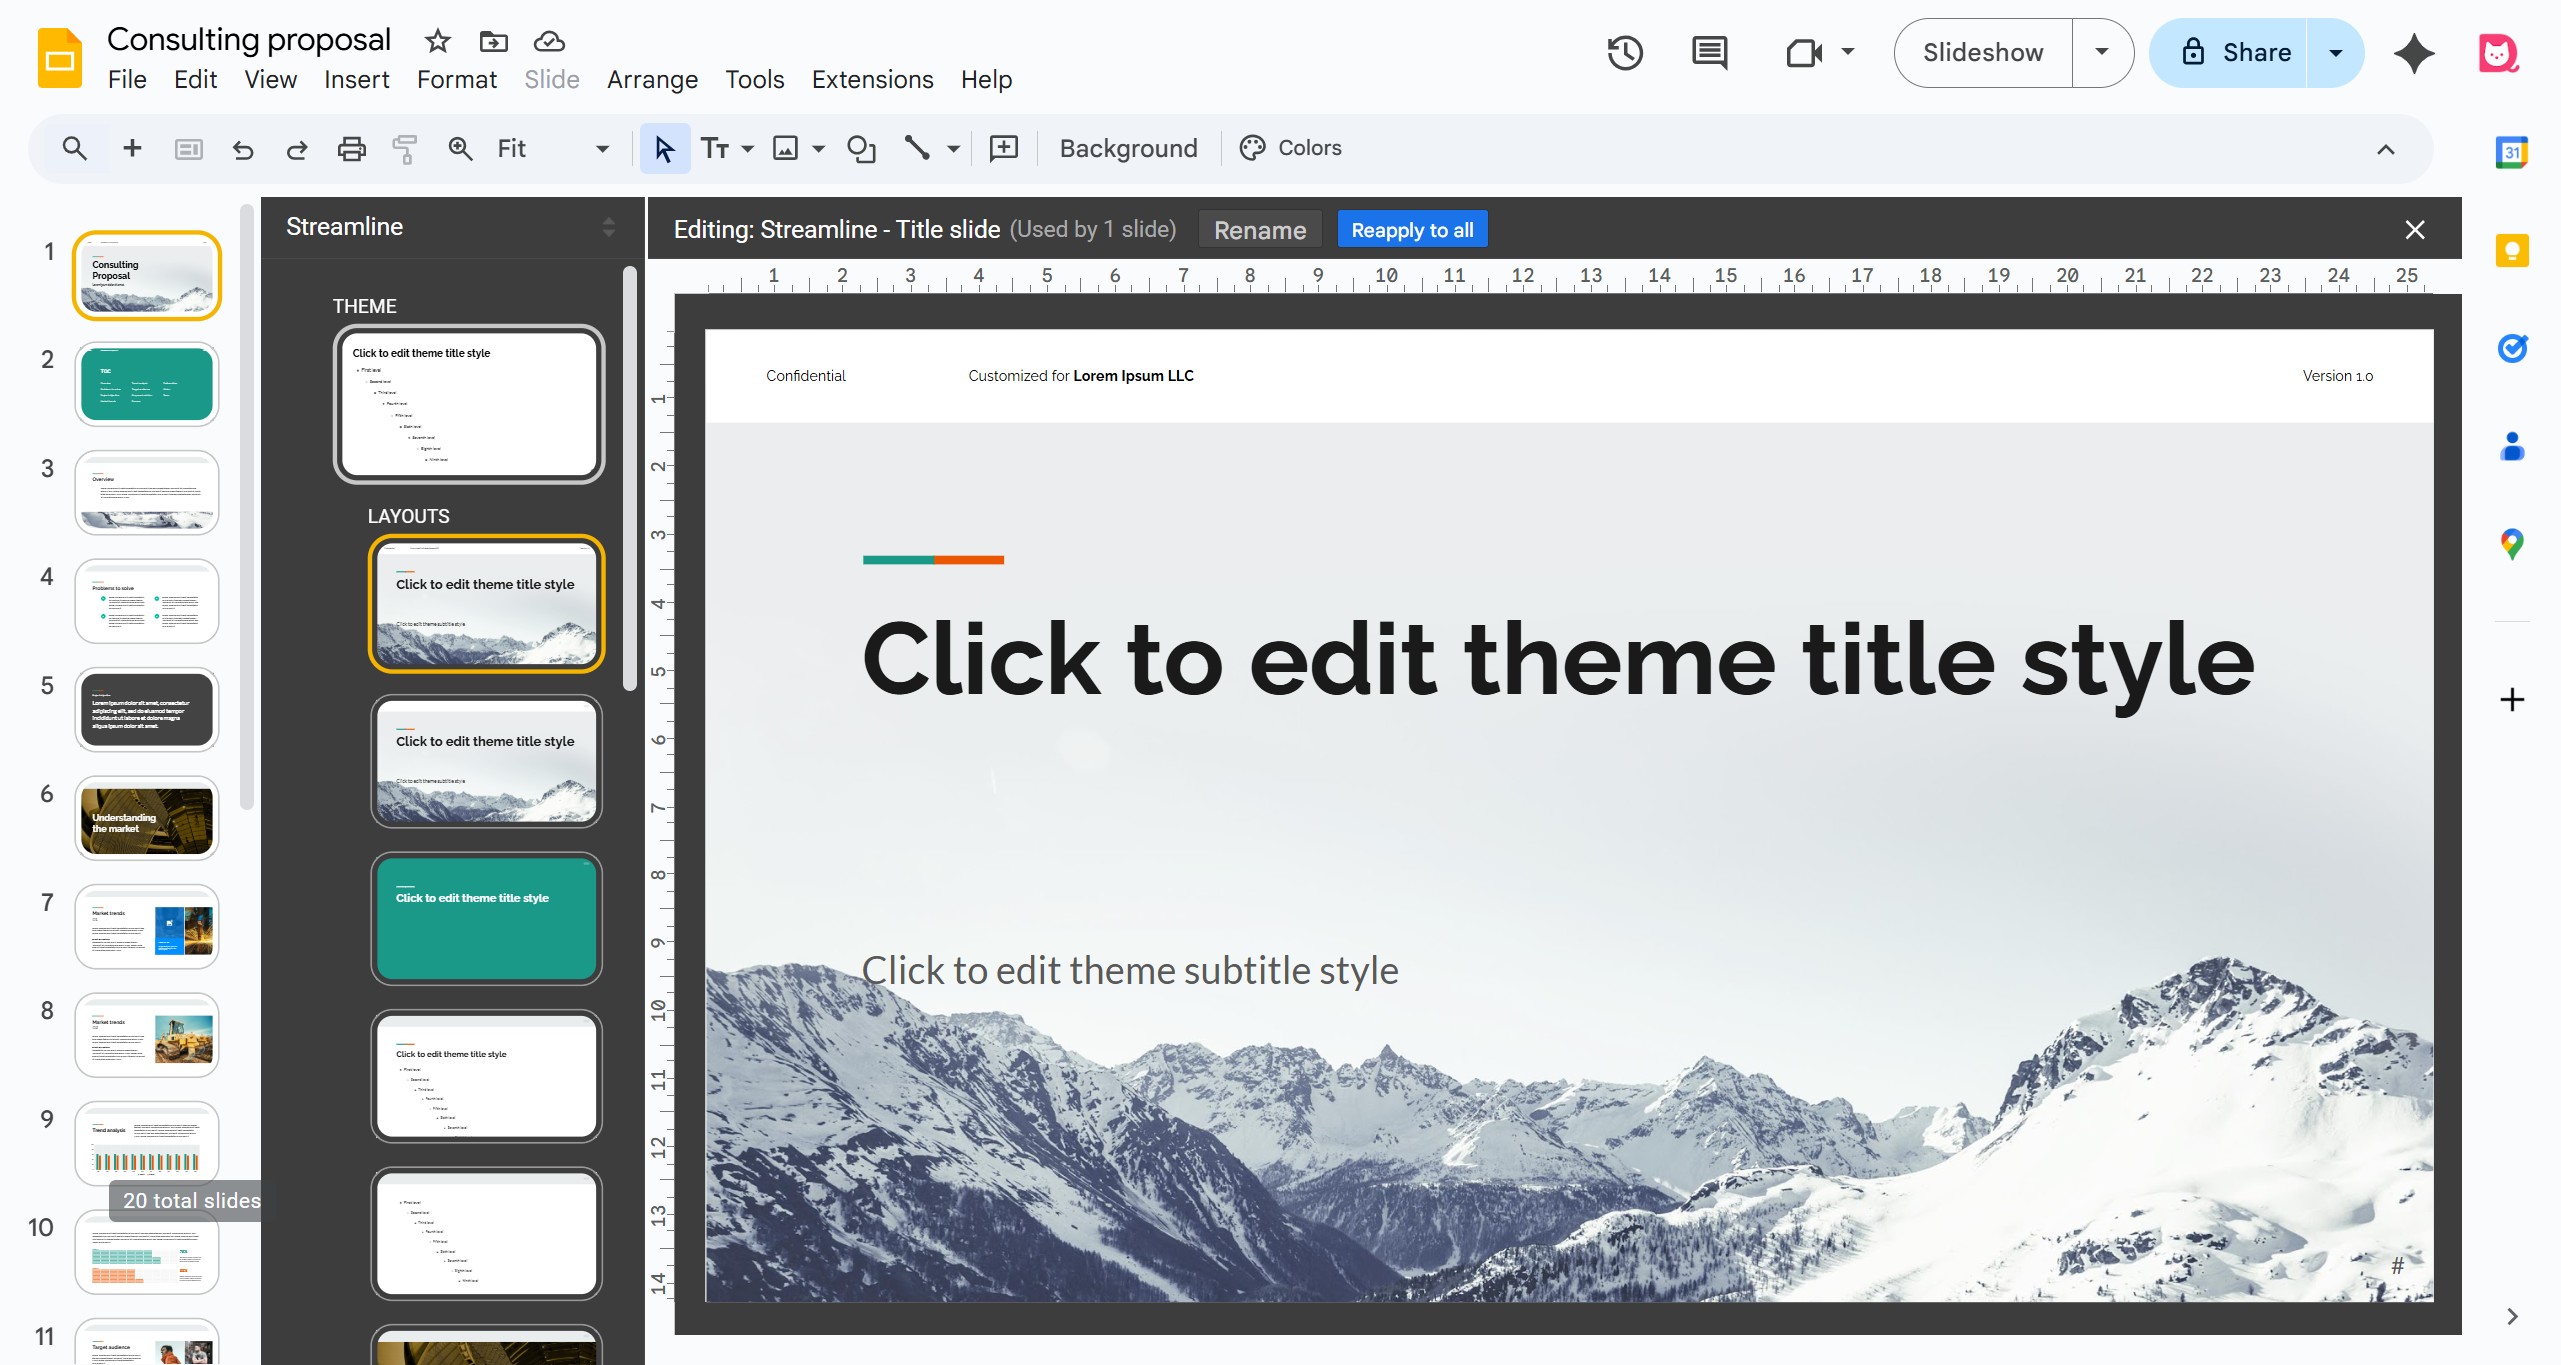The width and height of the screenshot is (2561, 1365).
Task: Open the video call dropdown arrow
Action: coord(1848,51)
